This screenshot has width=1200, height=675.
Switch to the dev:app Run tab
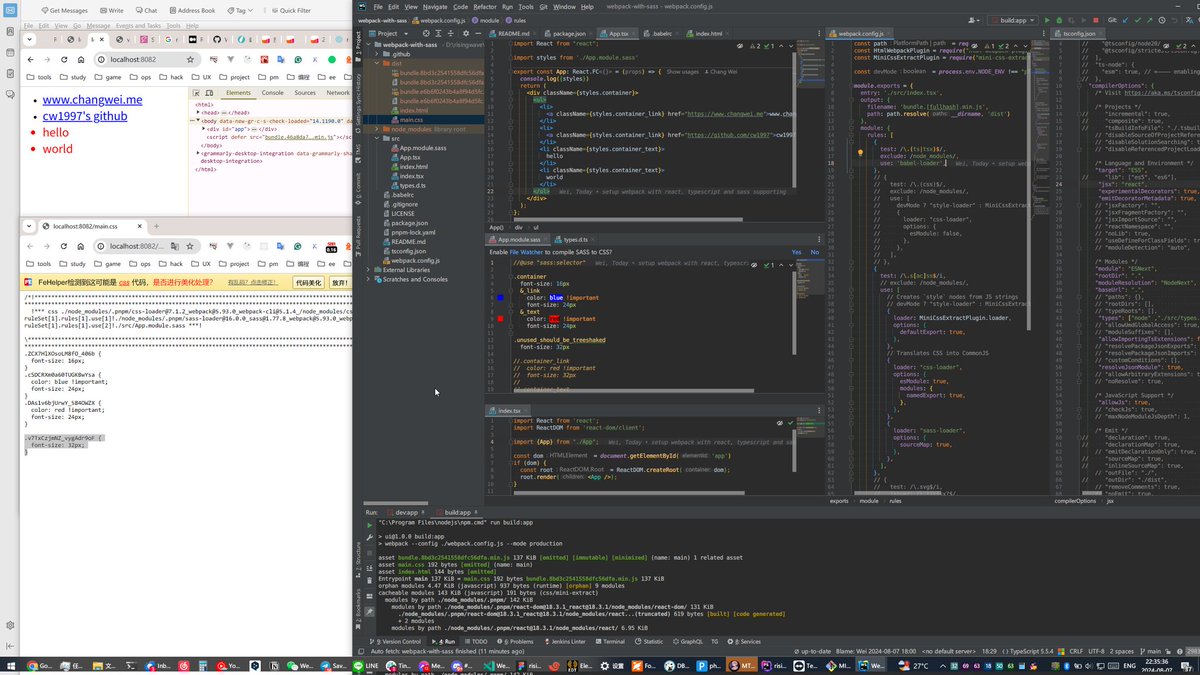pos(406,512)
